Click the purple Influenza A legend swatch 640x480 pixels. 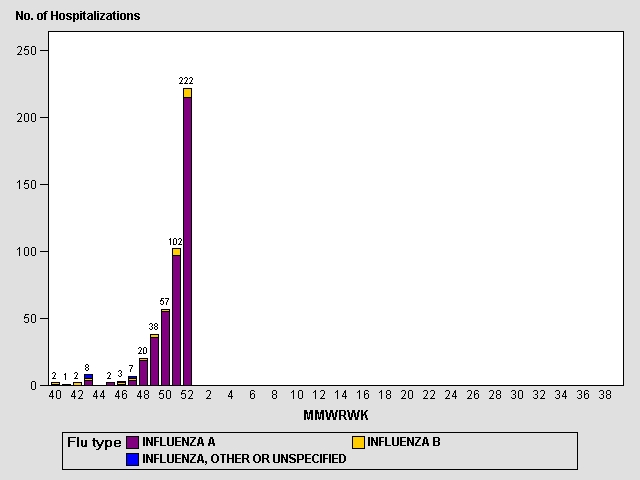click(x=133, y=442)
